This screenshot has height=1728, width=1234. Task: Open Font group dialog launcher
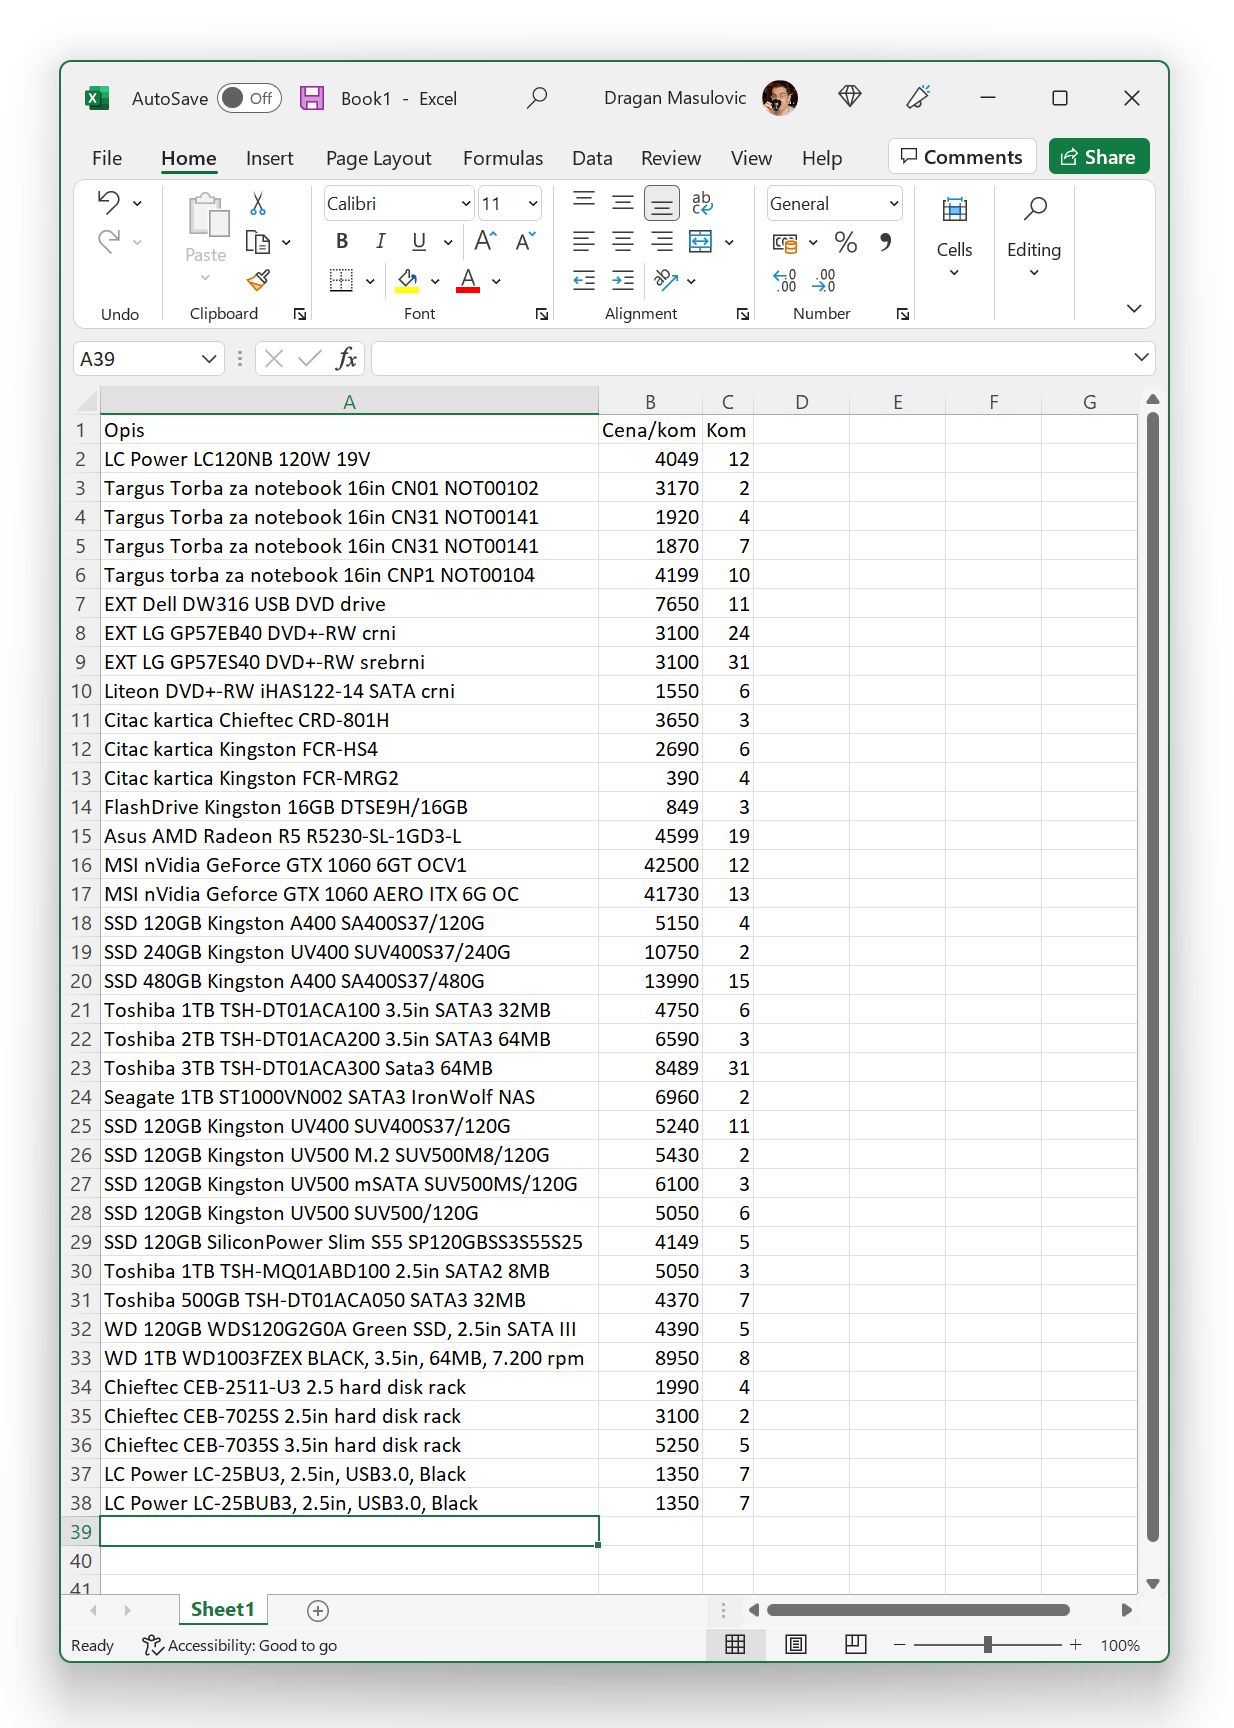tap(541, 314)
